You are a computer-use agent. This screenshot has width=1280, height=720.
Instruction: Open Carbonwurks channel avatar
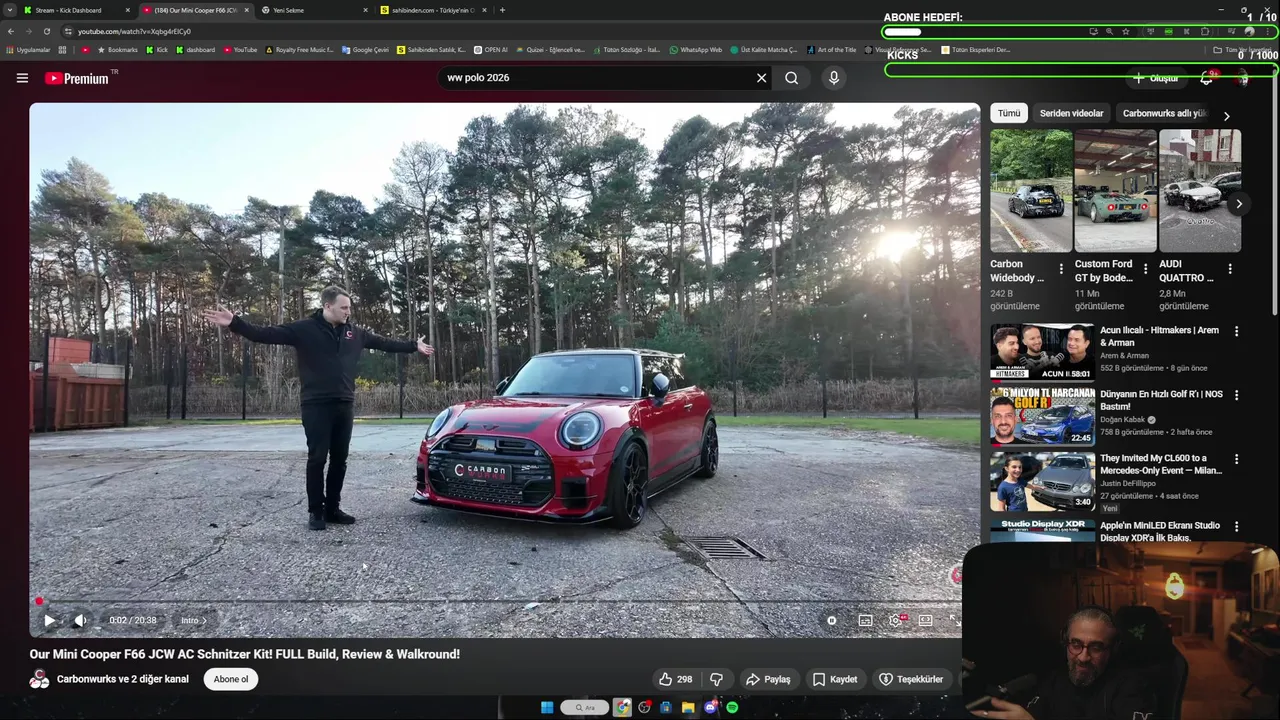[39, 679]
